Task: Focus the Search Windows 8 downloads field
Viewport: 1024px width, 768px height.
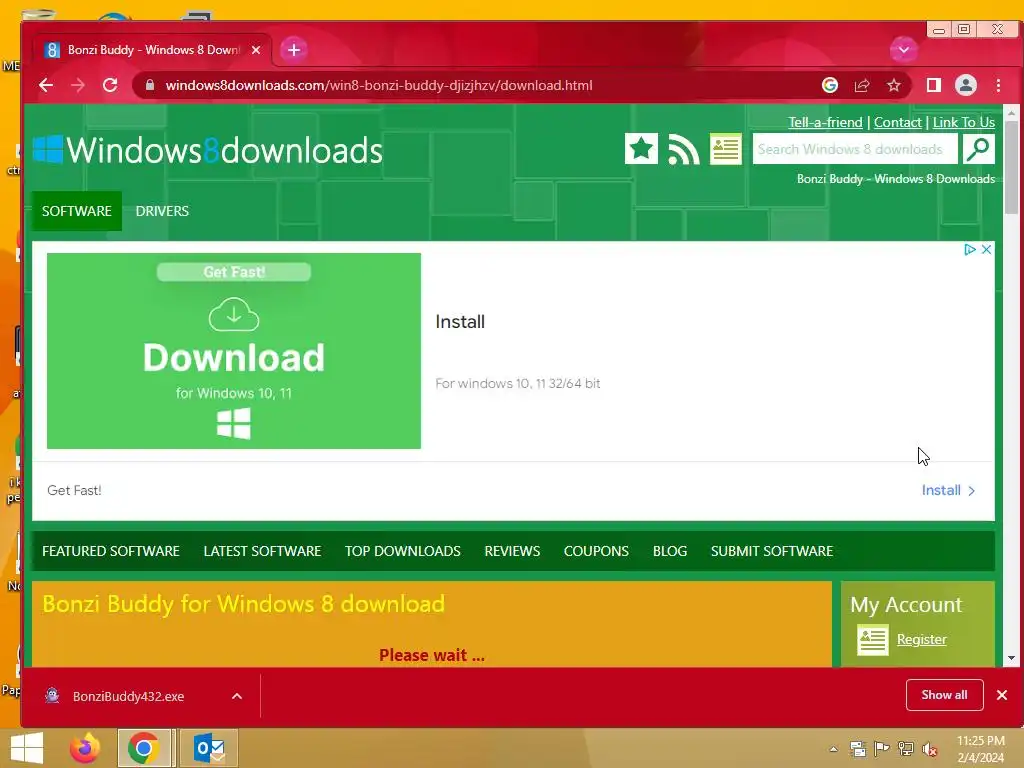Action: click(855, 149)
